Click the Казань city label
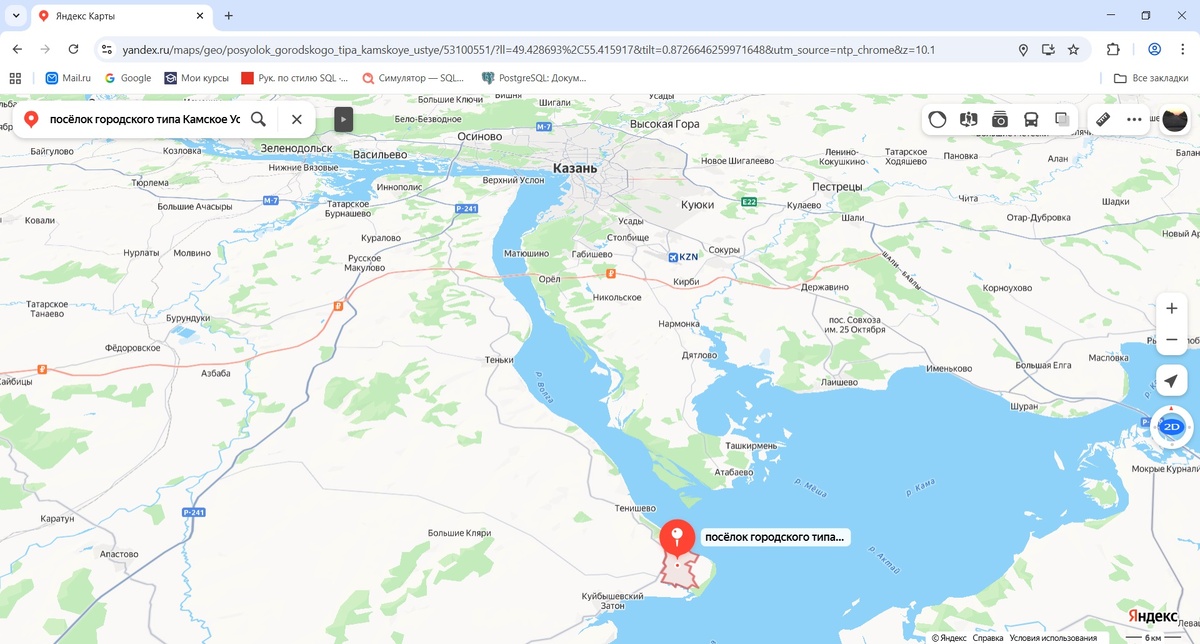The image size is (1200, 644). pos(576,168)
